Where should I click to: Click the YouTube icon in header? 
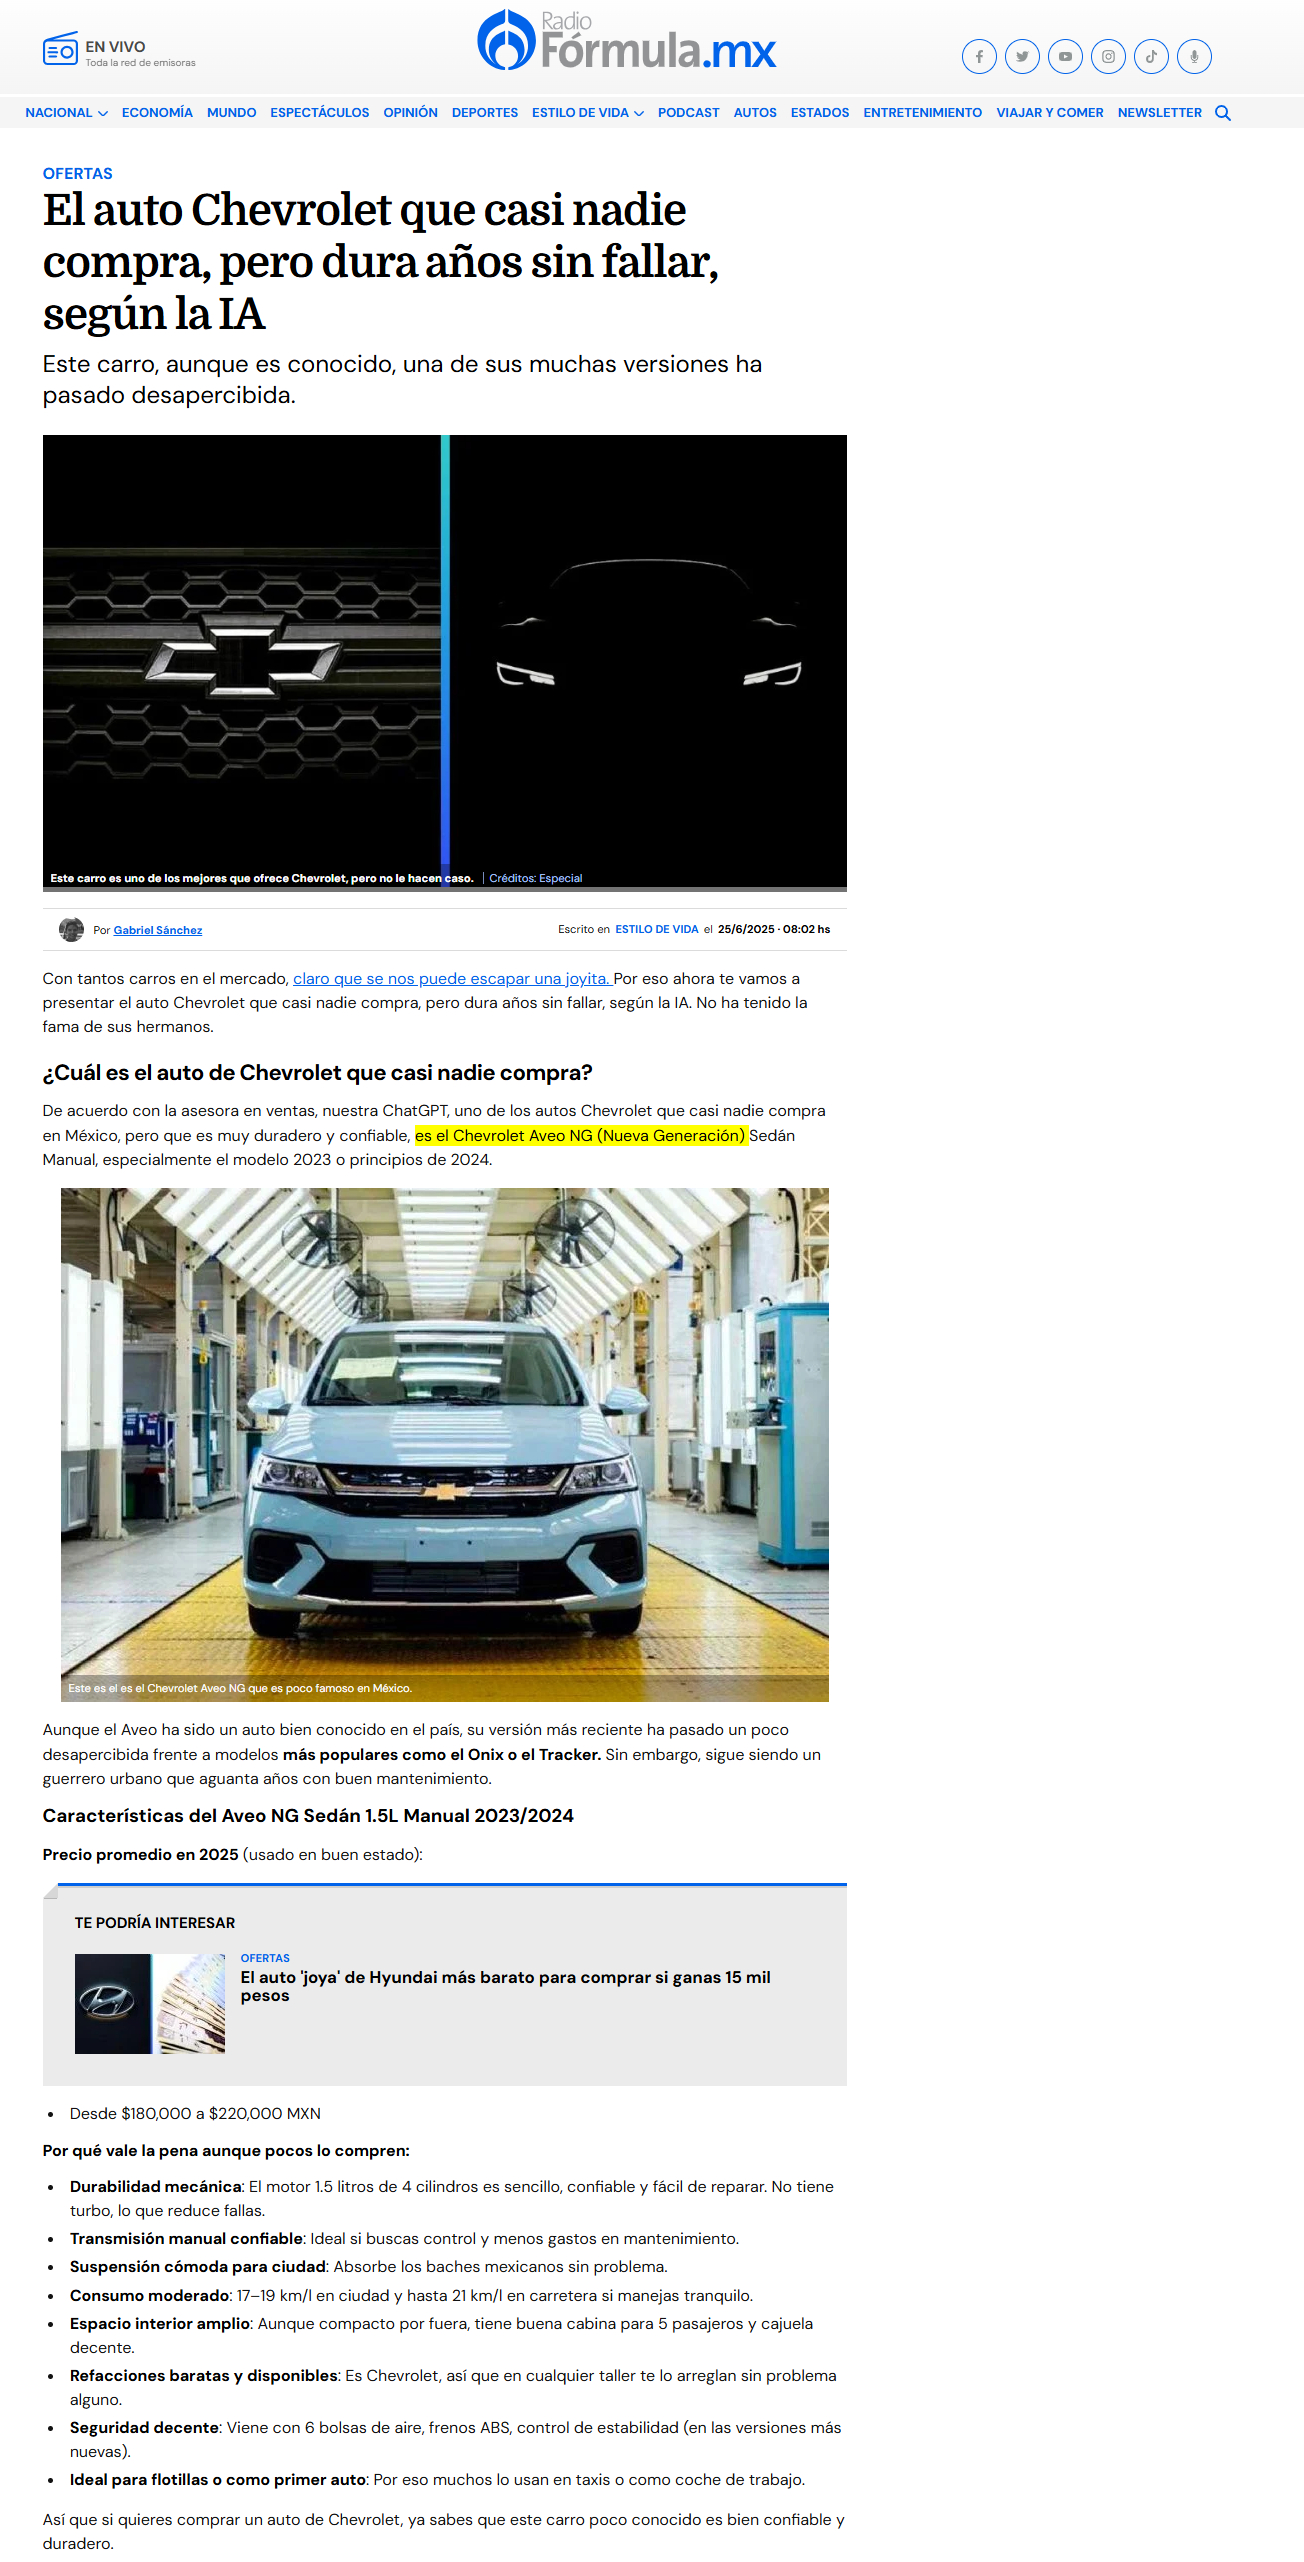pyautogui.click(x=1065, y=57)
